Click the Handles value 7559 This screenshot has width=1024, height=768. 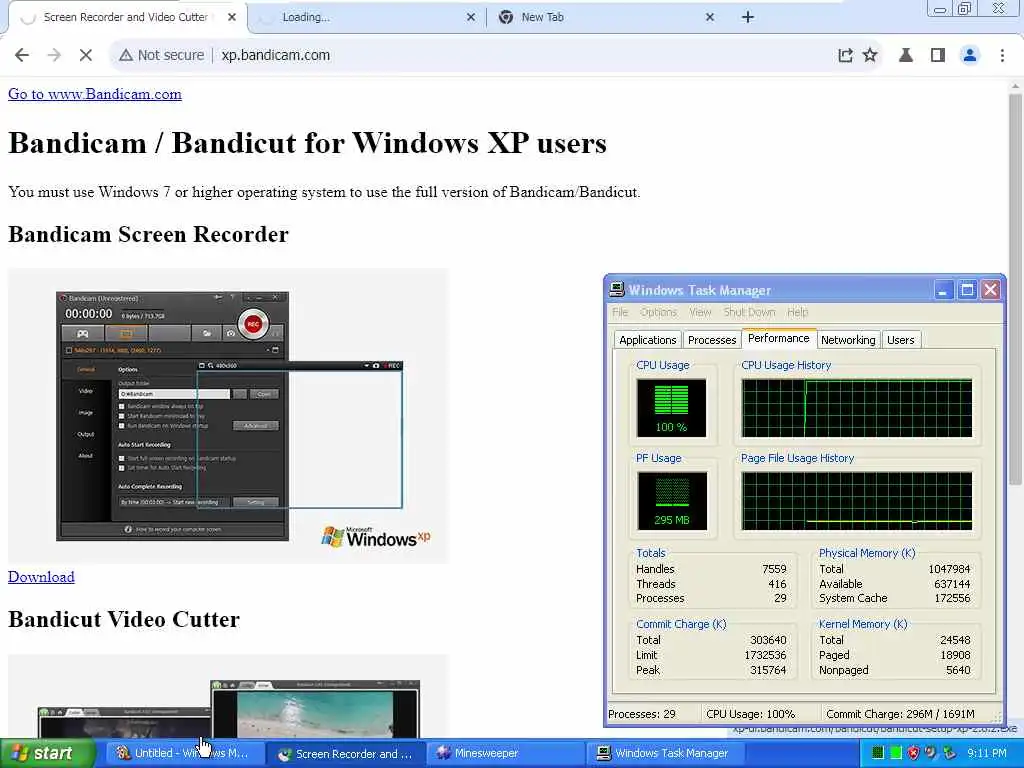click(774, 569)
